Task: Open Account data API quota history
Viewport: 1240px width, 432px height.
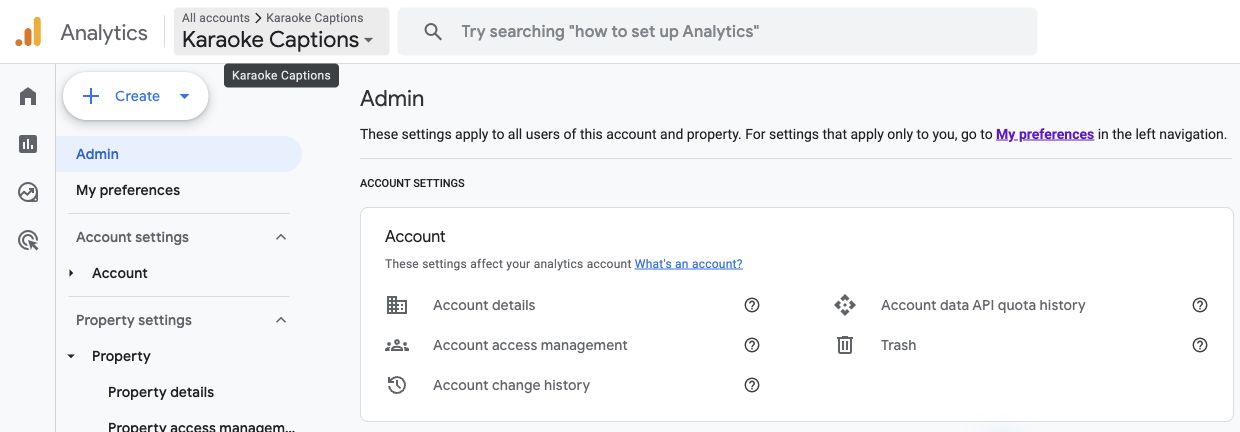Action: tap(983, 305)
